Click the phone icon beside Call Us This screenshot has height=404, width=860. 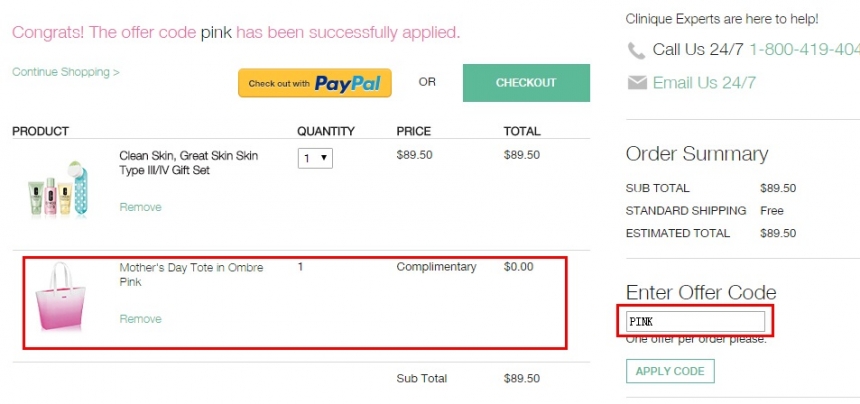(636, 51)
